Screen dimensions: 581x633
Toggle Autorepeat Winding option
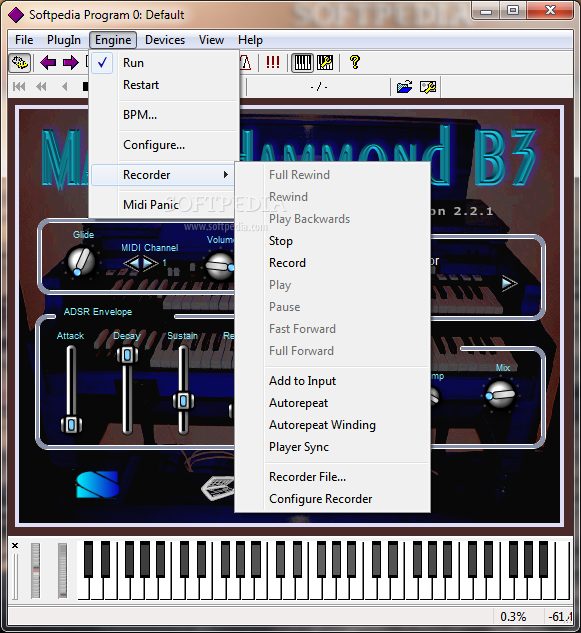click(x=333, y=425)
